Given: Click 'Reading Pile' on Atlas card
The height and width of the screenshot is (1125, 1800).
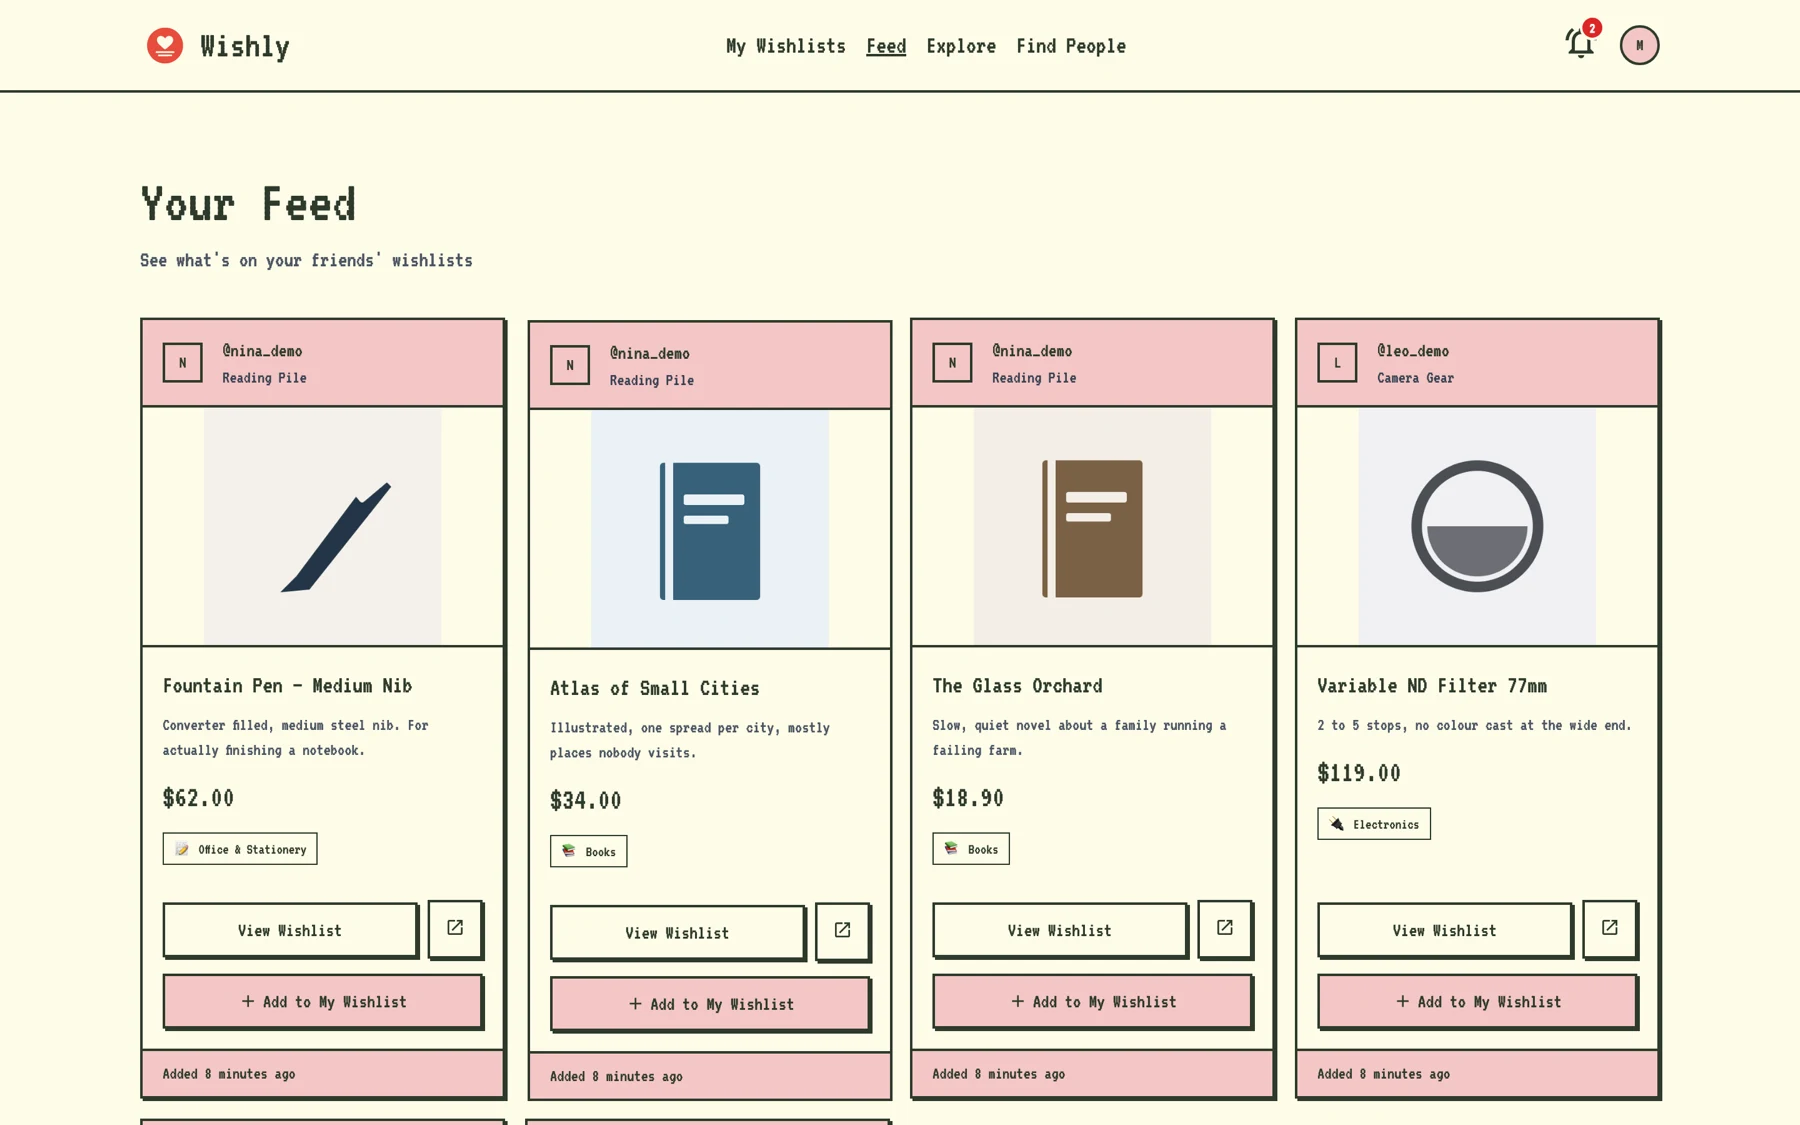Looking at the screenshot, I should pos(652,380).
